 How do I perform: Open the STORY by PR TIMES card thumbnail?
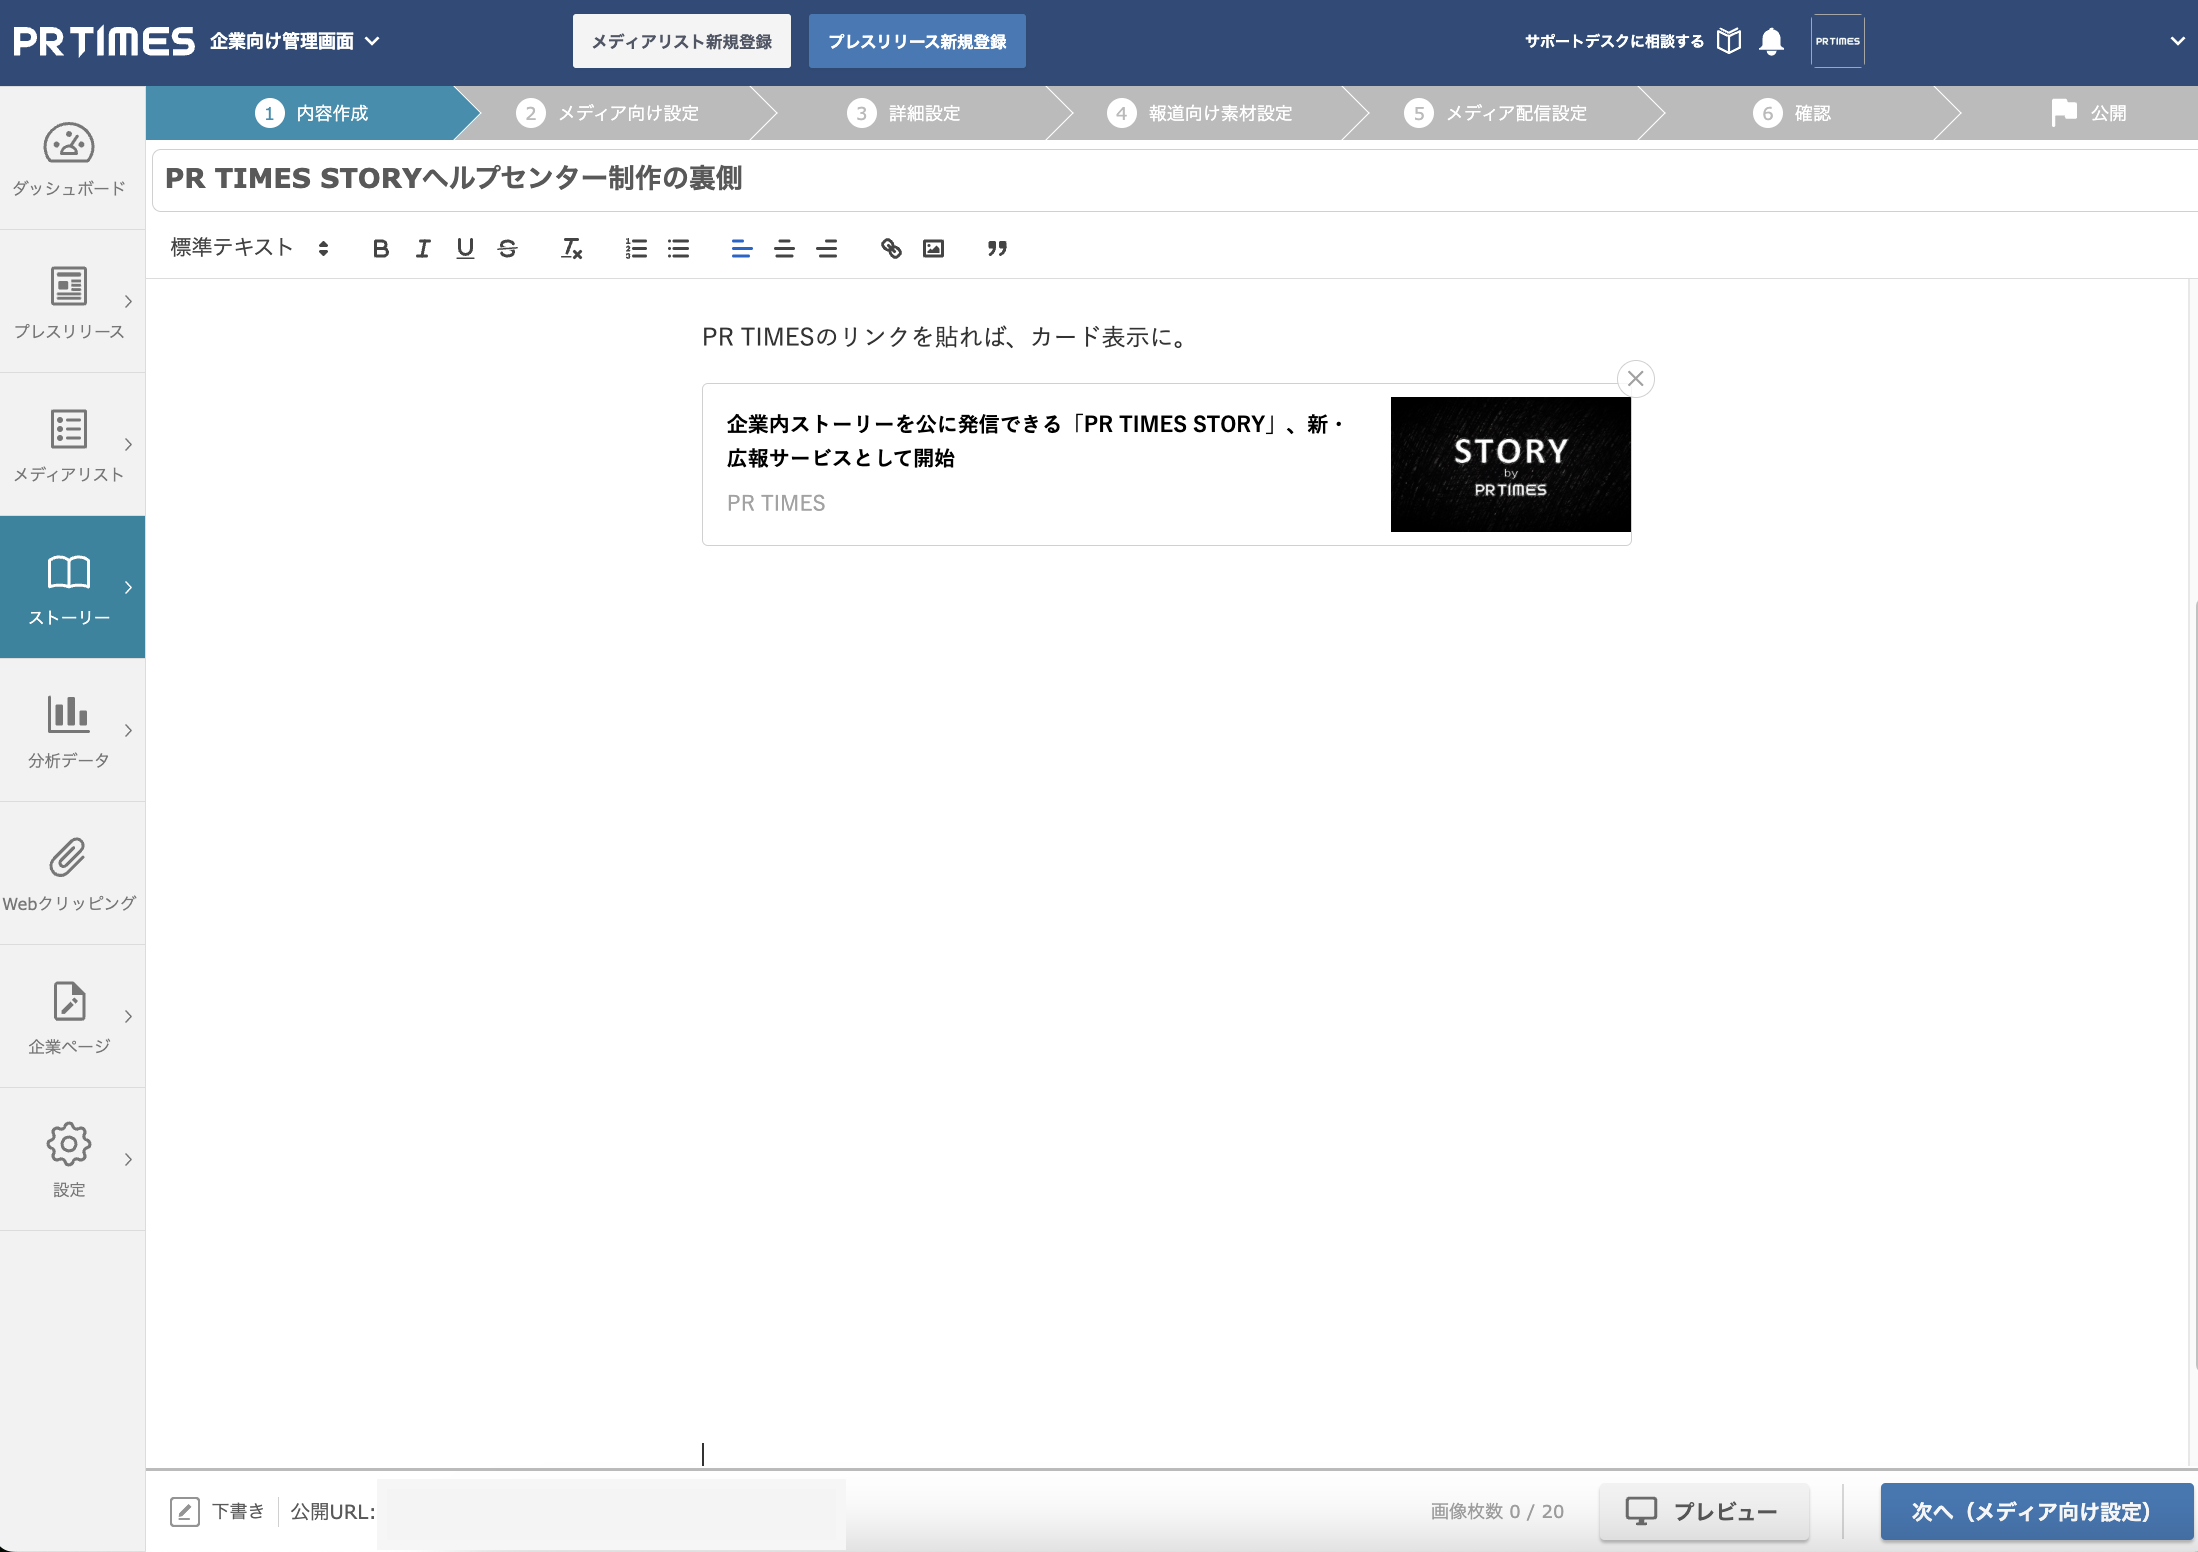coord(1510,464)
